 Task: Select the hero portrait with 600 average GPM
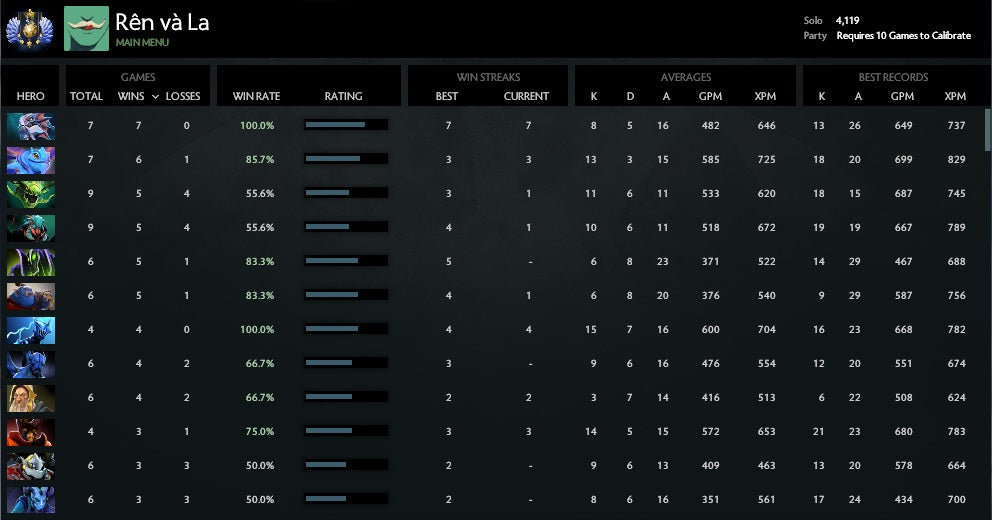pos(31,330)
